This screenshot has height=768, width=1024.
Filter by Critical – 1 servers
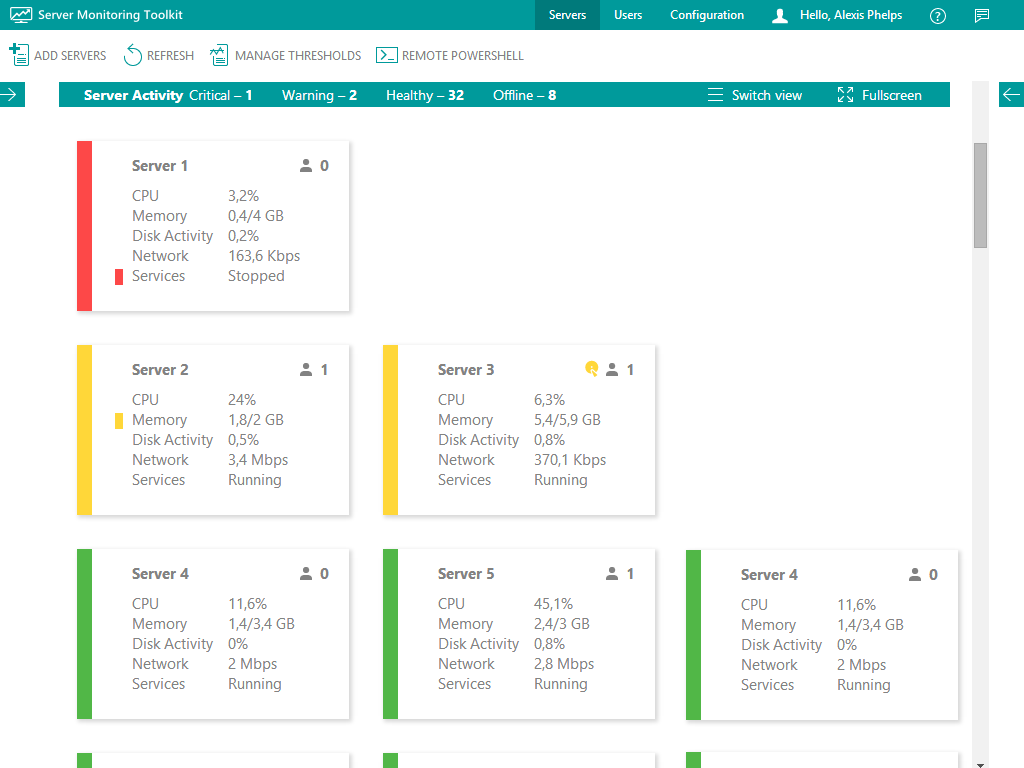coord(220,95)
